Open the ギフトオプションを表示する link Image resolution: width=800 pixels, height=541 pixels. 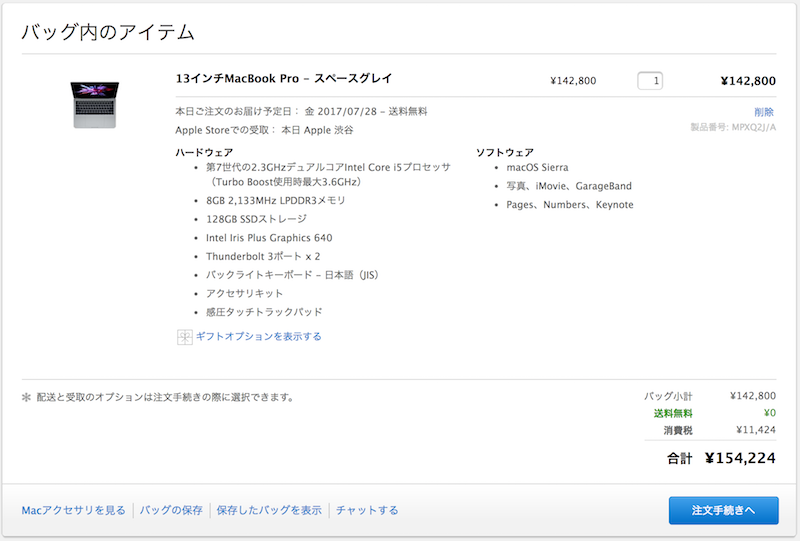coord(259,336)
